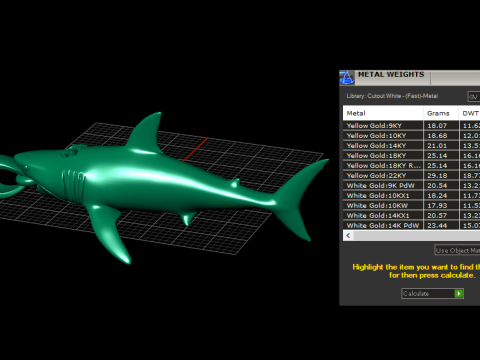Select the White Gold:10KX1 row
The height and width of the screenshot is (360, 480).
pyautogui.click(x=411, y=196)
